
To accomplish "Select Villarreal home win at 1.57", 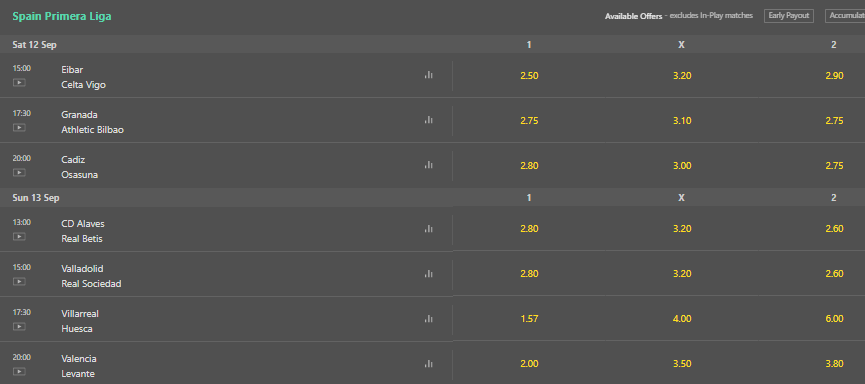I will 529,319.
